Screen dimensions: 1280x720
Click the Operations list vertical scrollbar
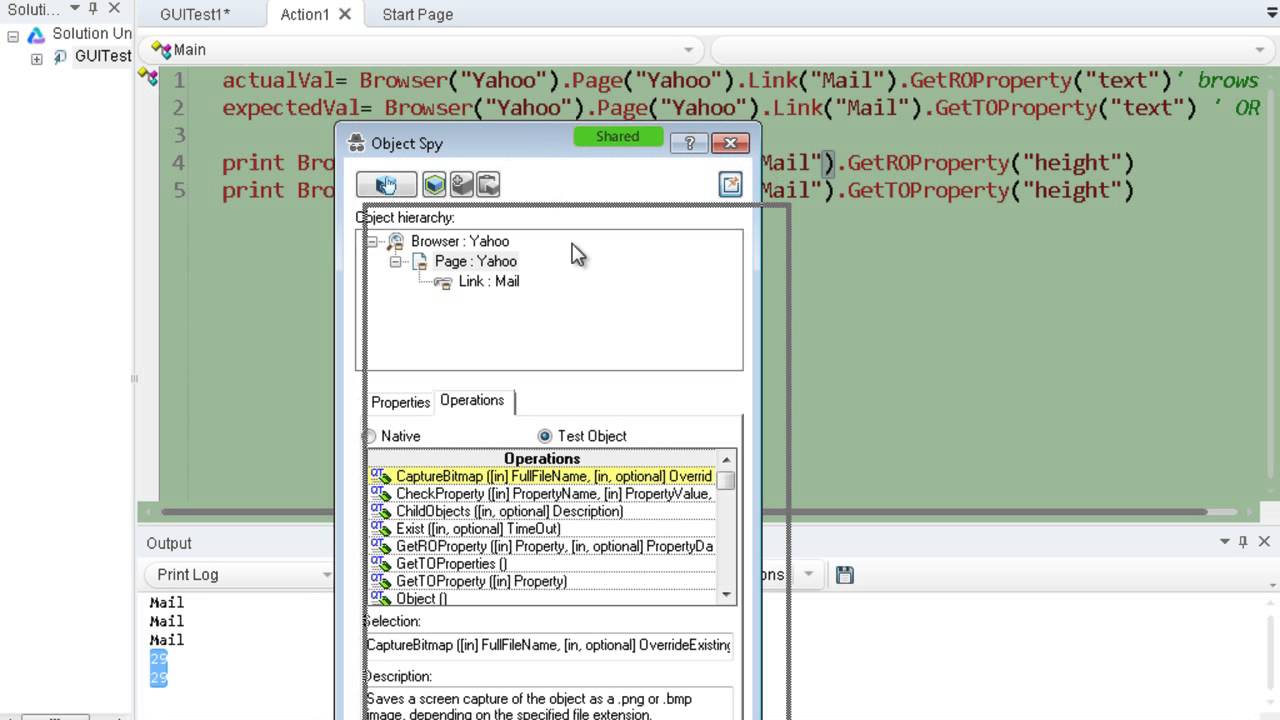[x=727, y=528]
